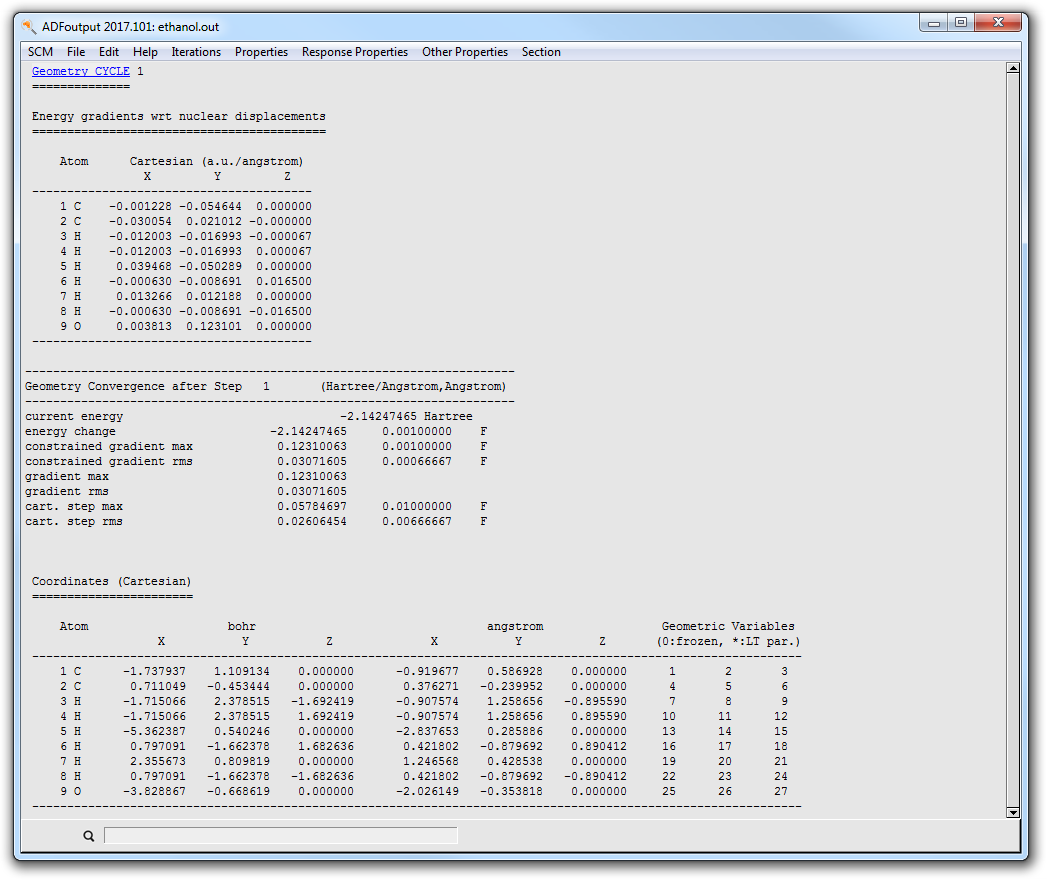The height and width of the screenshot is (880, 1047).
Task: Select geometric variable number 27
Action: click(781, 791)
